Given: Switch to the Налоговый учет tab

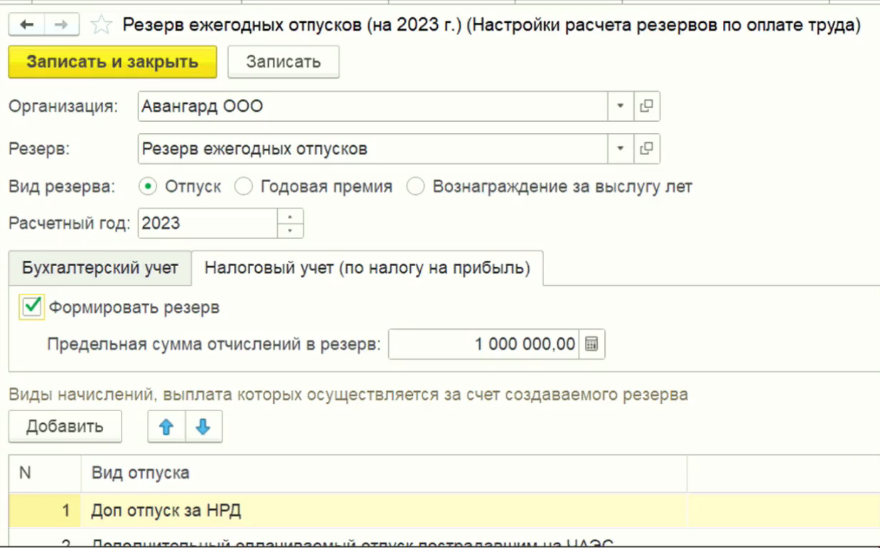Looking at the screenshot, I should [x=367, y=268].
